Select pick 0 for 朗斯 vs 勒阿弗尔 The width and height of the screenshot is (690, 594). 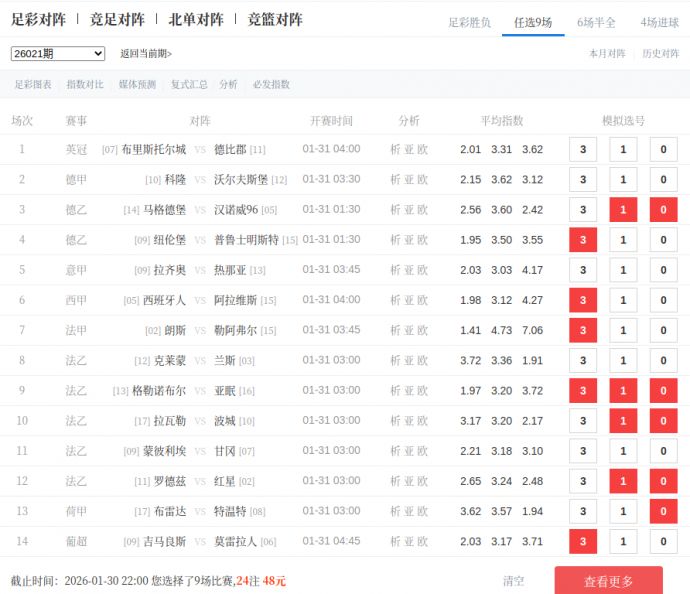point(663,331)
